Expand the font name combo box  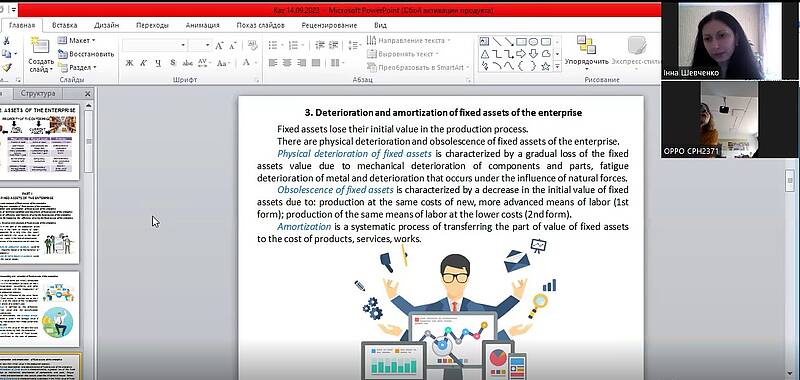tap(154, 45)
